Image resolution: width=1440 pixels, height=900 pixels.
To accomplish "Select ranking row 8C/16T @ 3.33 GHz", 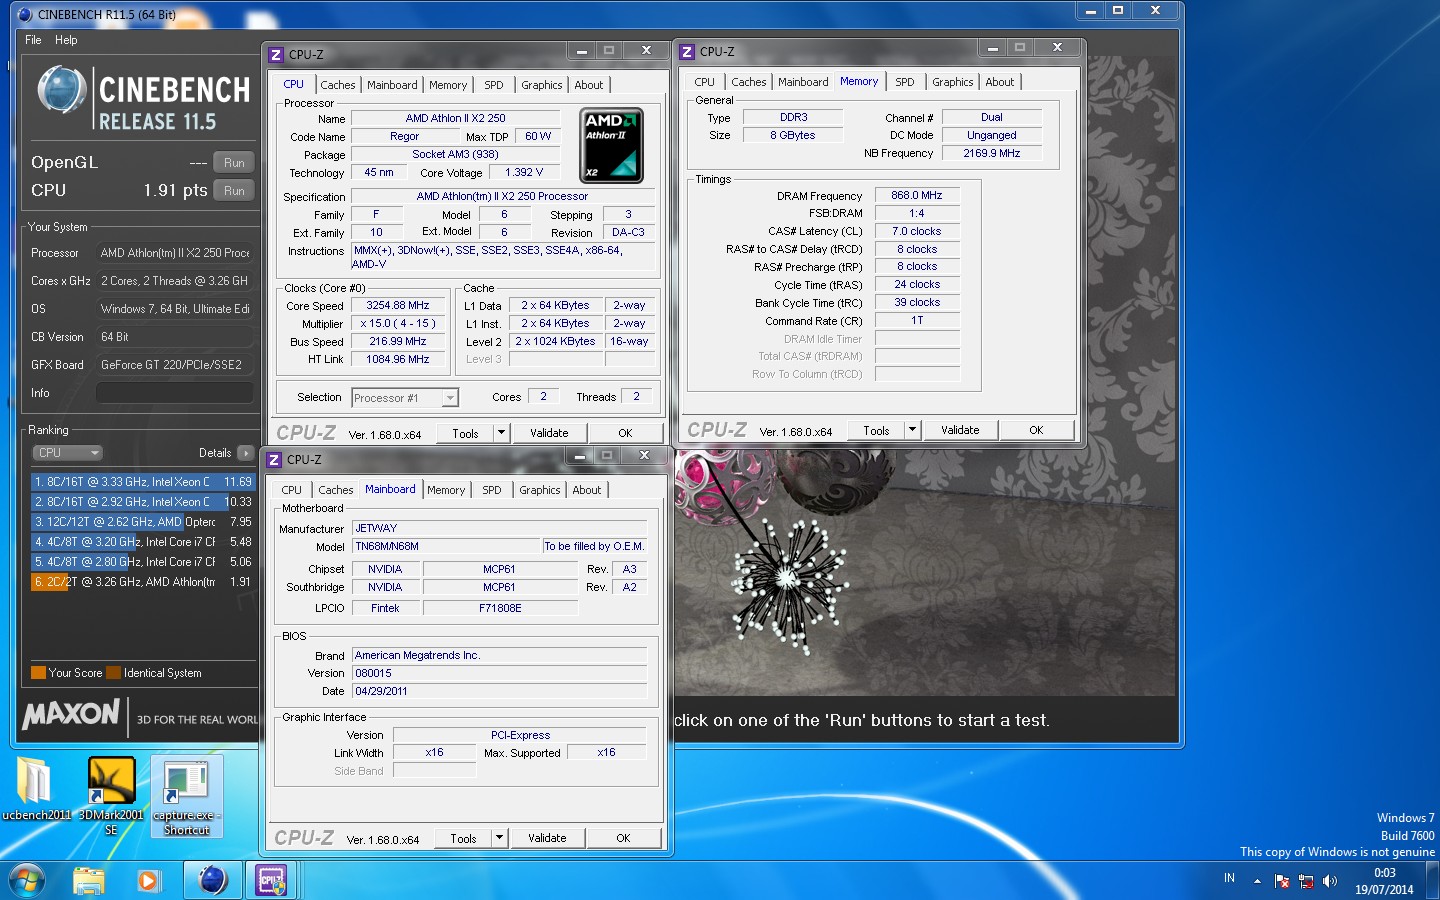I will point(143,482).
